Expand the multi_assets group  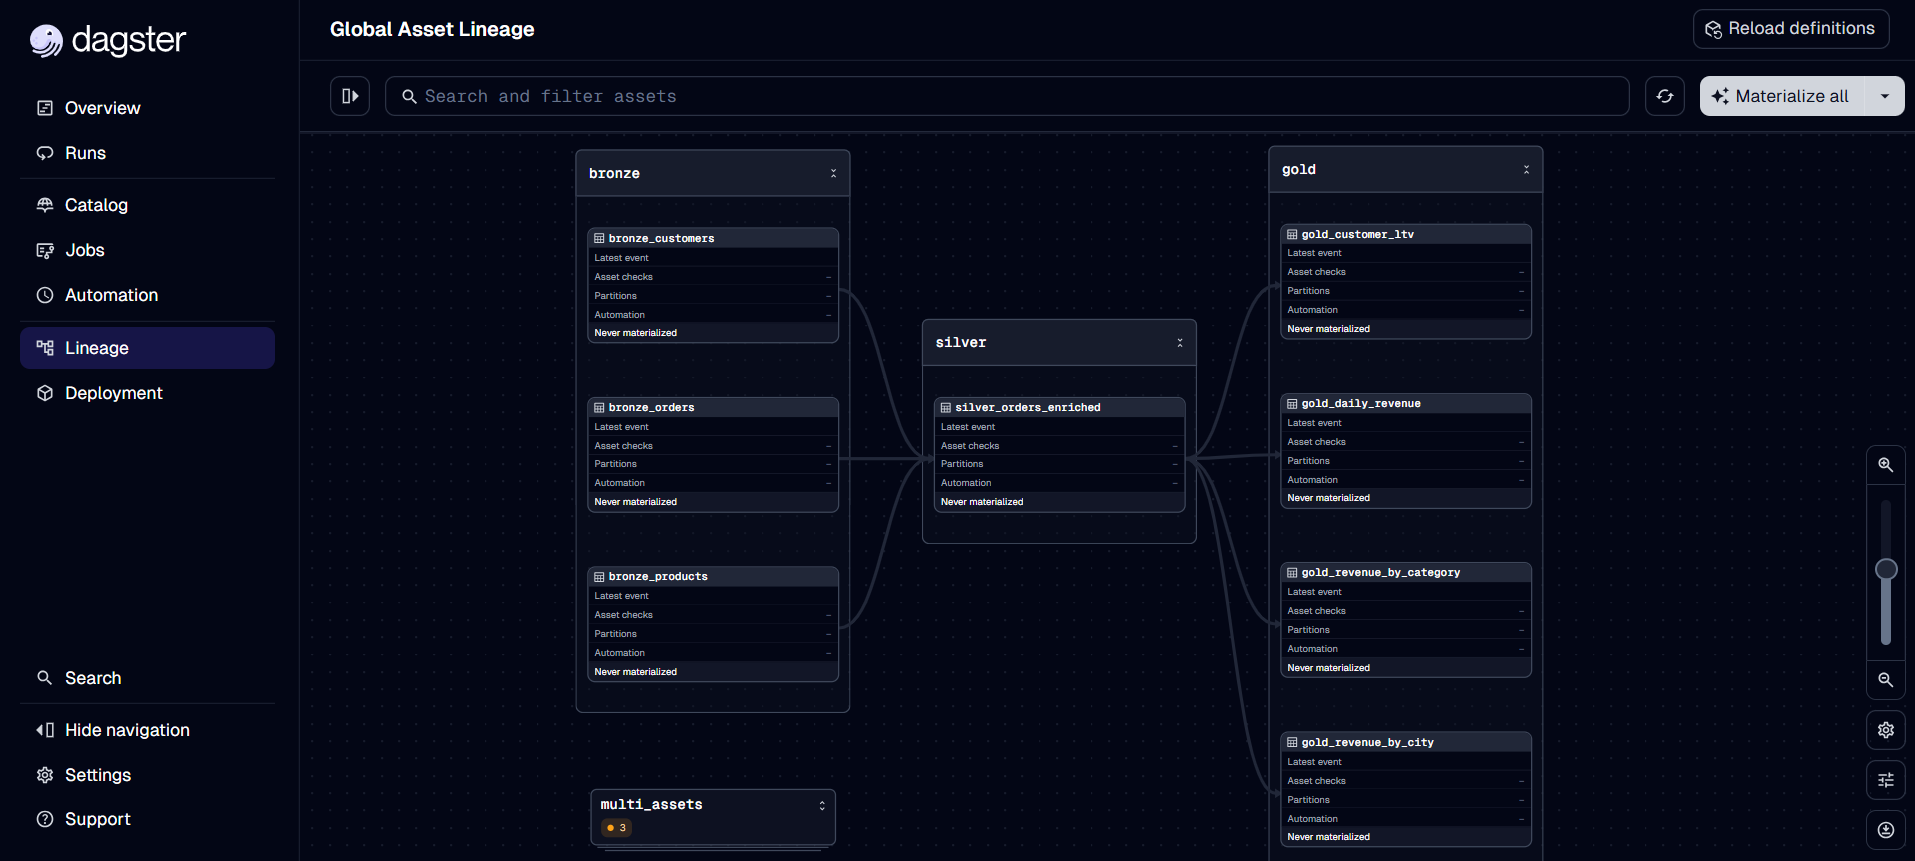point(822,805)
